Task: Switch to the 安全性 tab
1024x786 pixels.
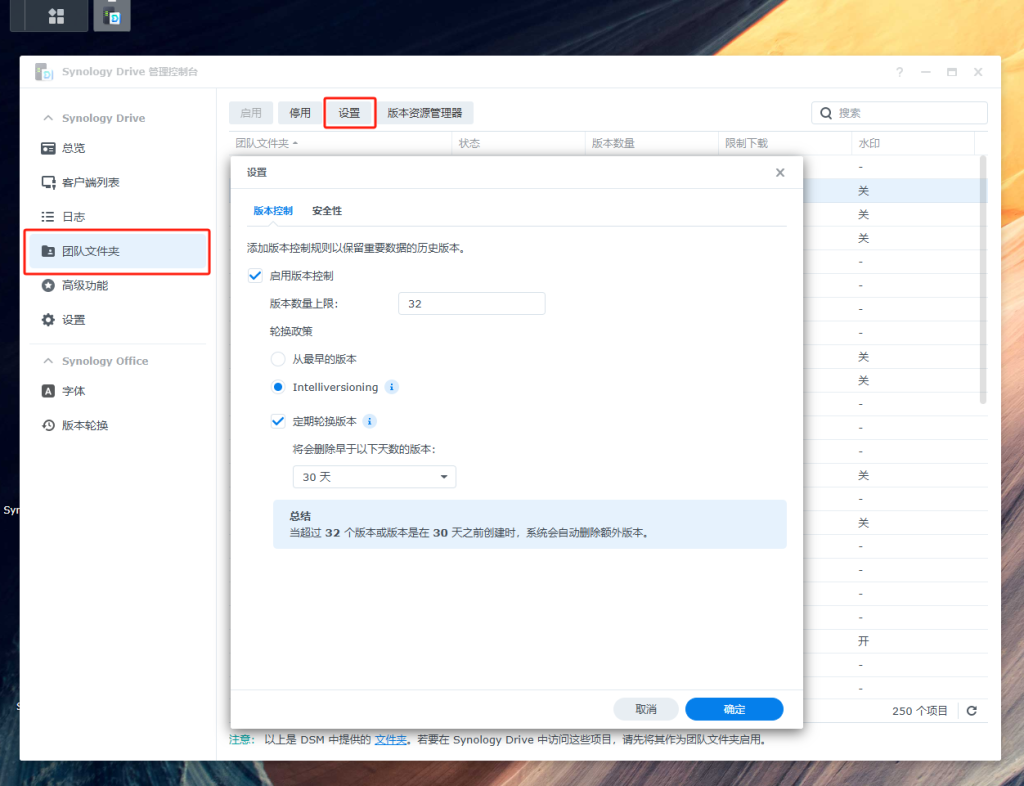Action: (x=327, y=211)
